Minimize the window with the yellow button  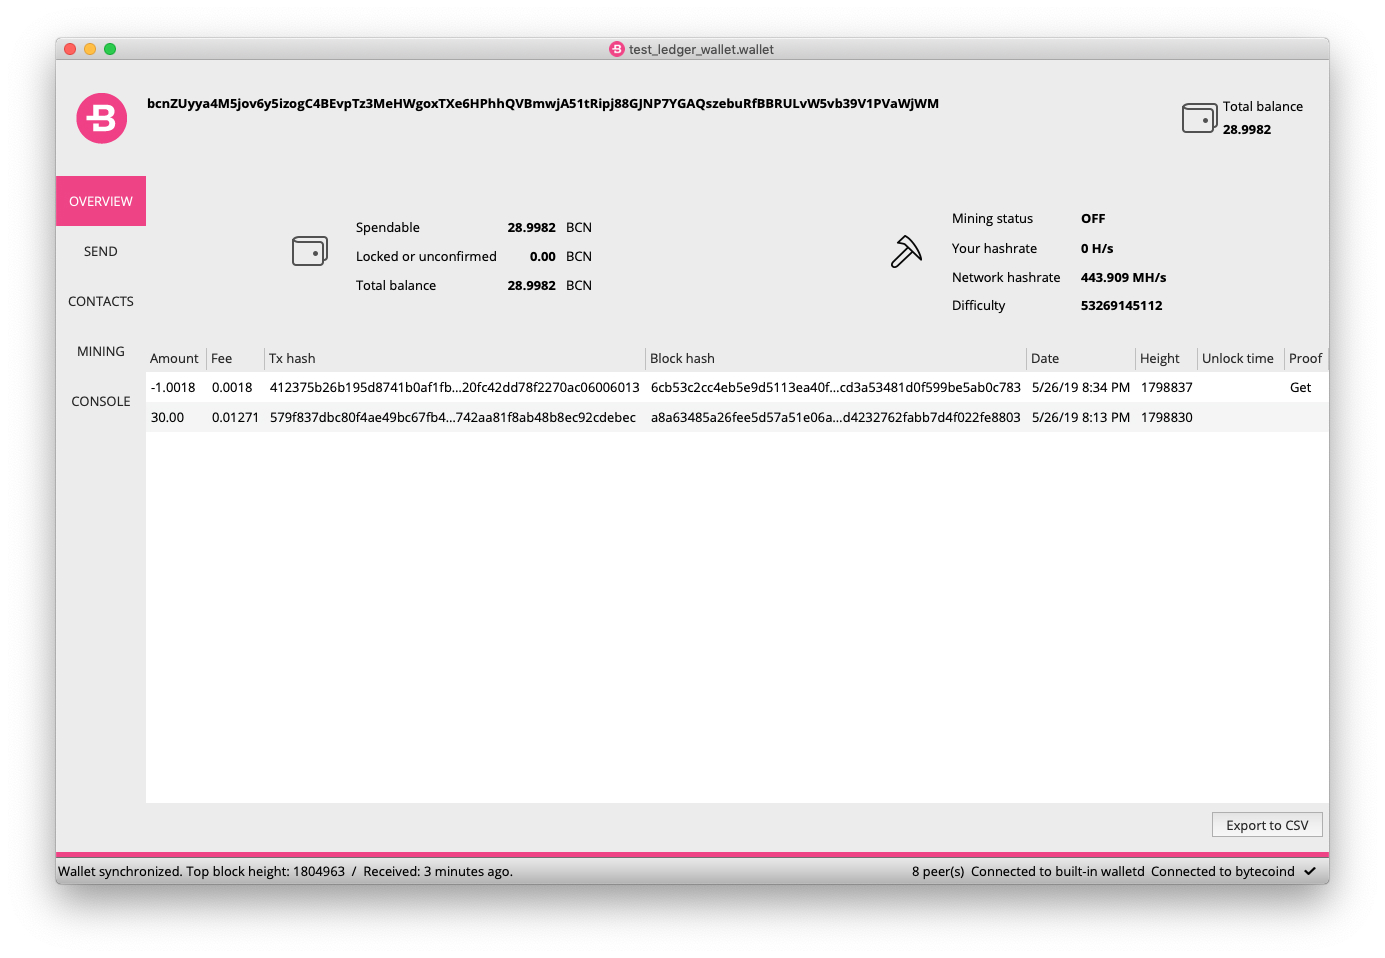pyautogui.click(x=90, y=49)
